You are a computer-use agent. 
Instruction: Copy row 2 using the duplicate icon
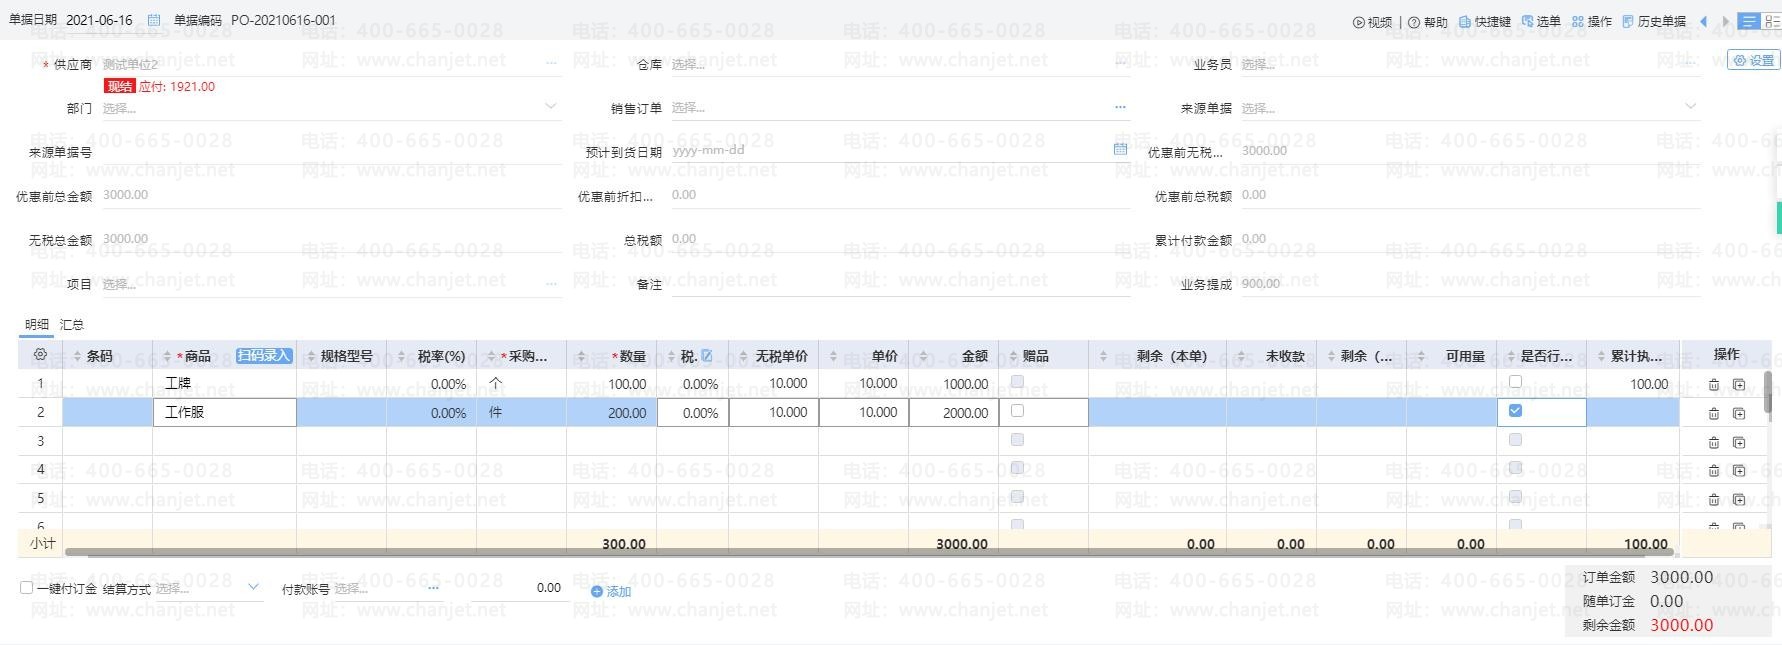(x=1739, y=413)
